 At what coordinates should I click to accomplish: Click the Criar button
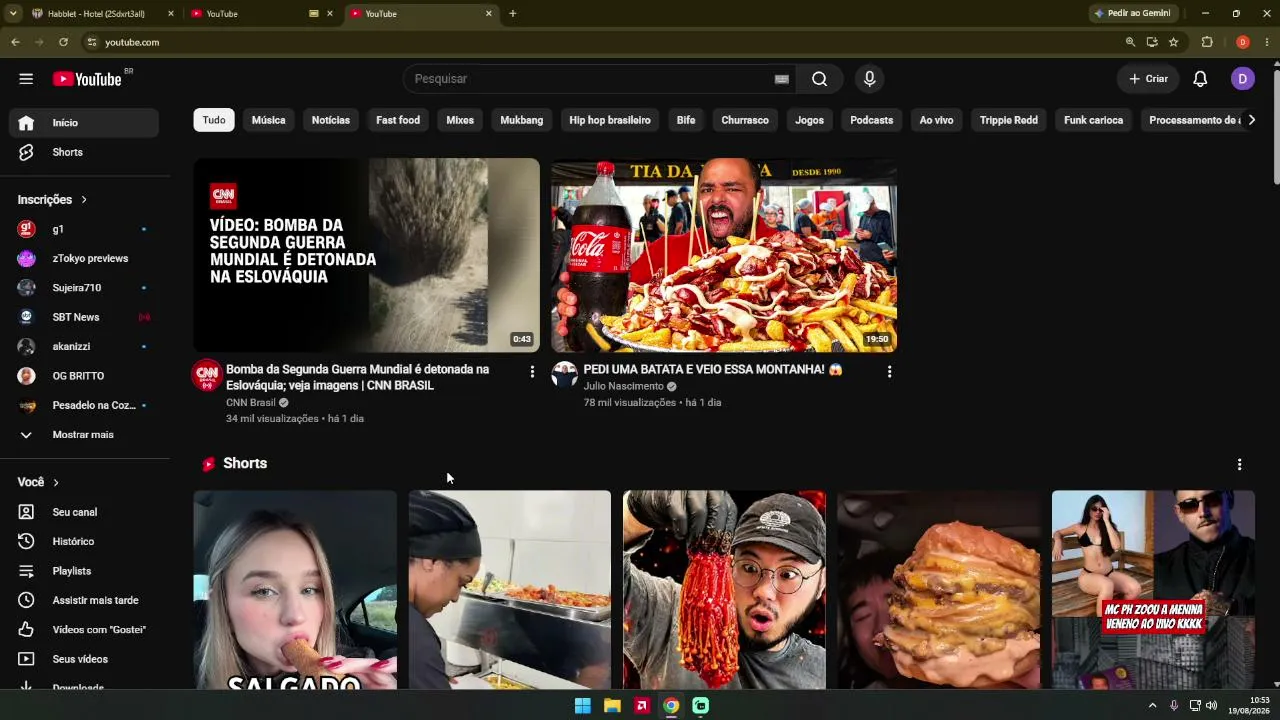[x=1148, y=79]
